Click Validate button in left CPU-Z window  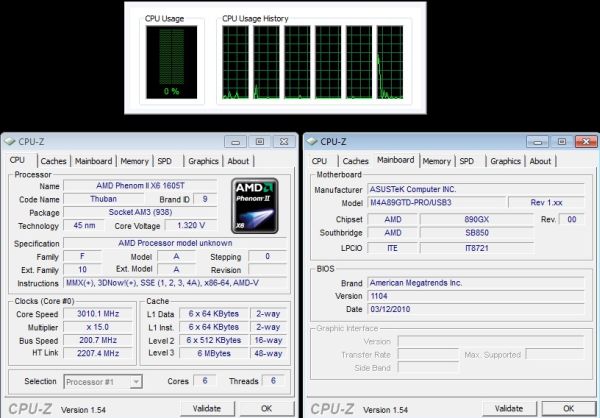click(x=207, y=408)
